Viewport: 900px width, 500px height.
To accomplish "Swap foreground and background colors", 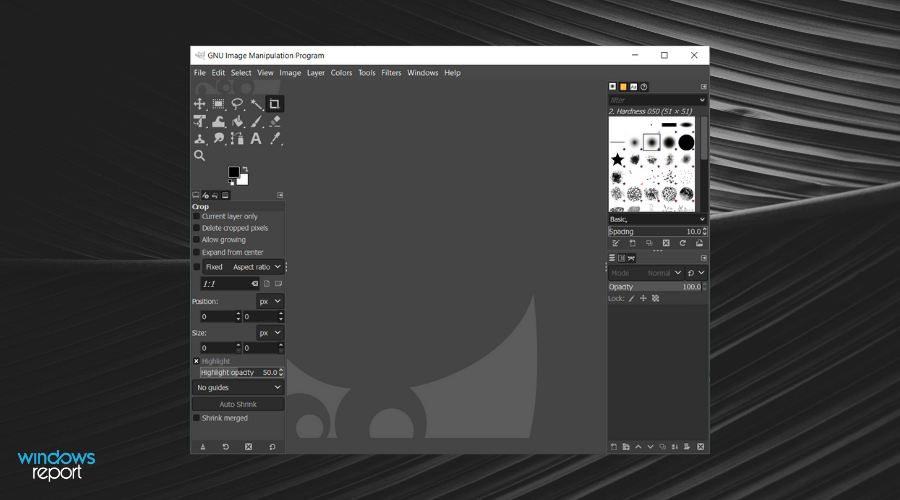I will click(x=245, y=169).
